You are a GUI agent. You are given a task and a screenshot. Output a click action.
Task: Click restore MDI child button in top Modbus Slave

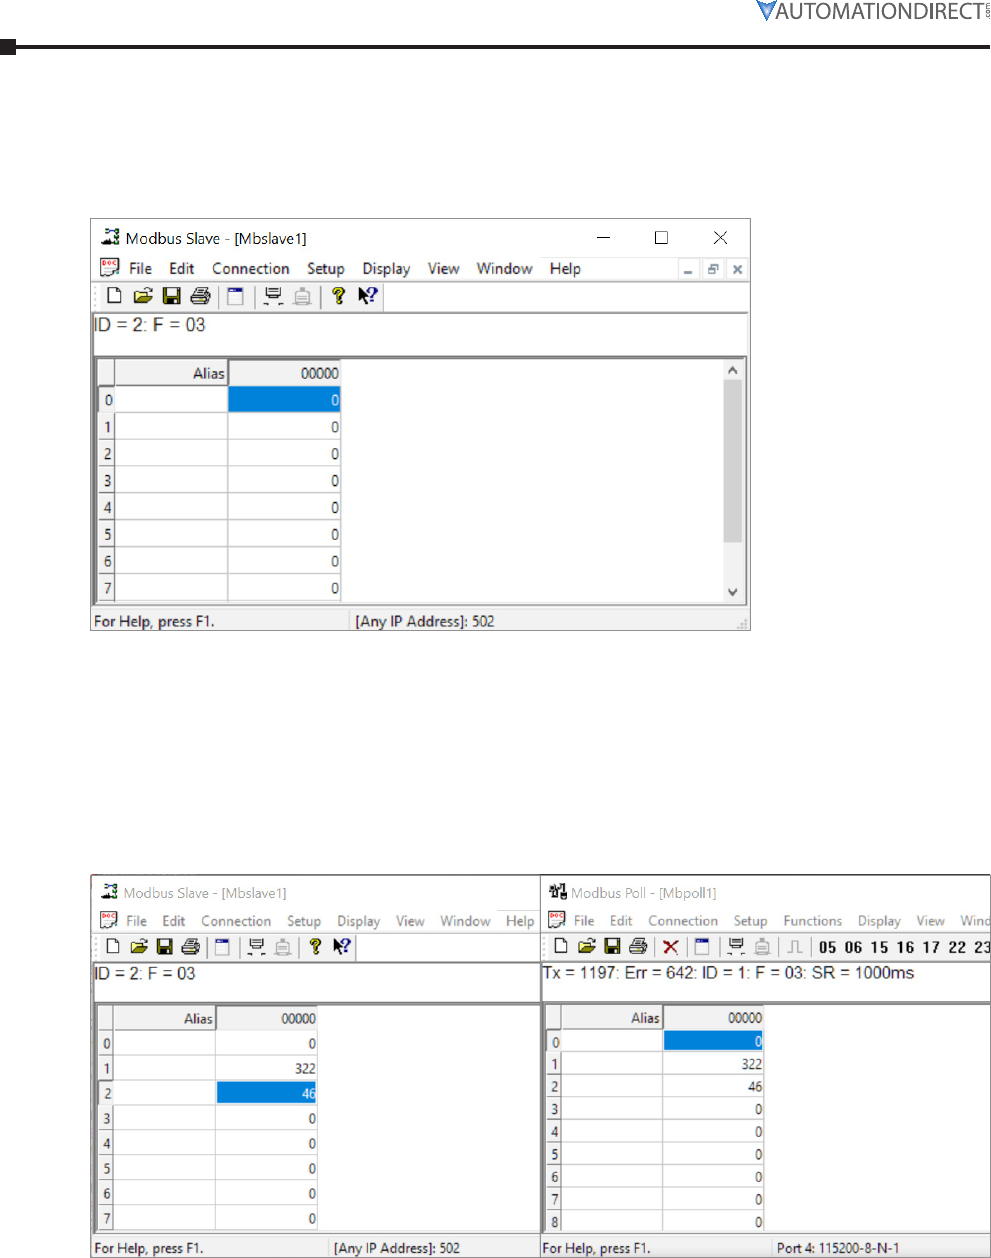pos(713,269)
